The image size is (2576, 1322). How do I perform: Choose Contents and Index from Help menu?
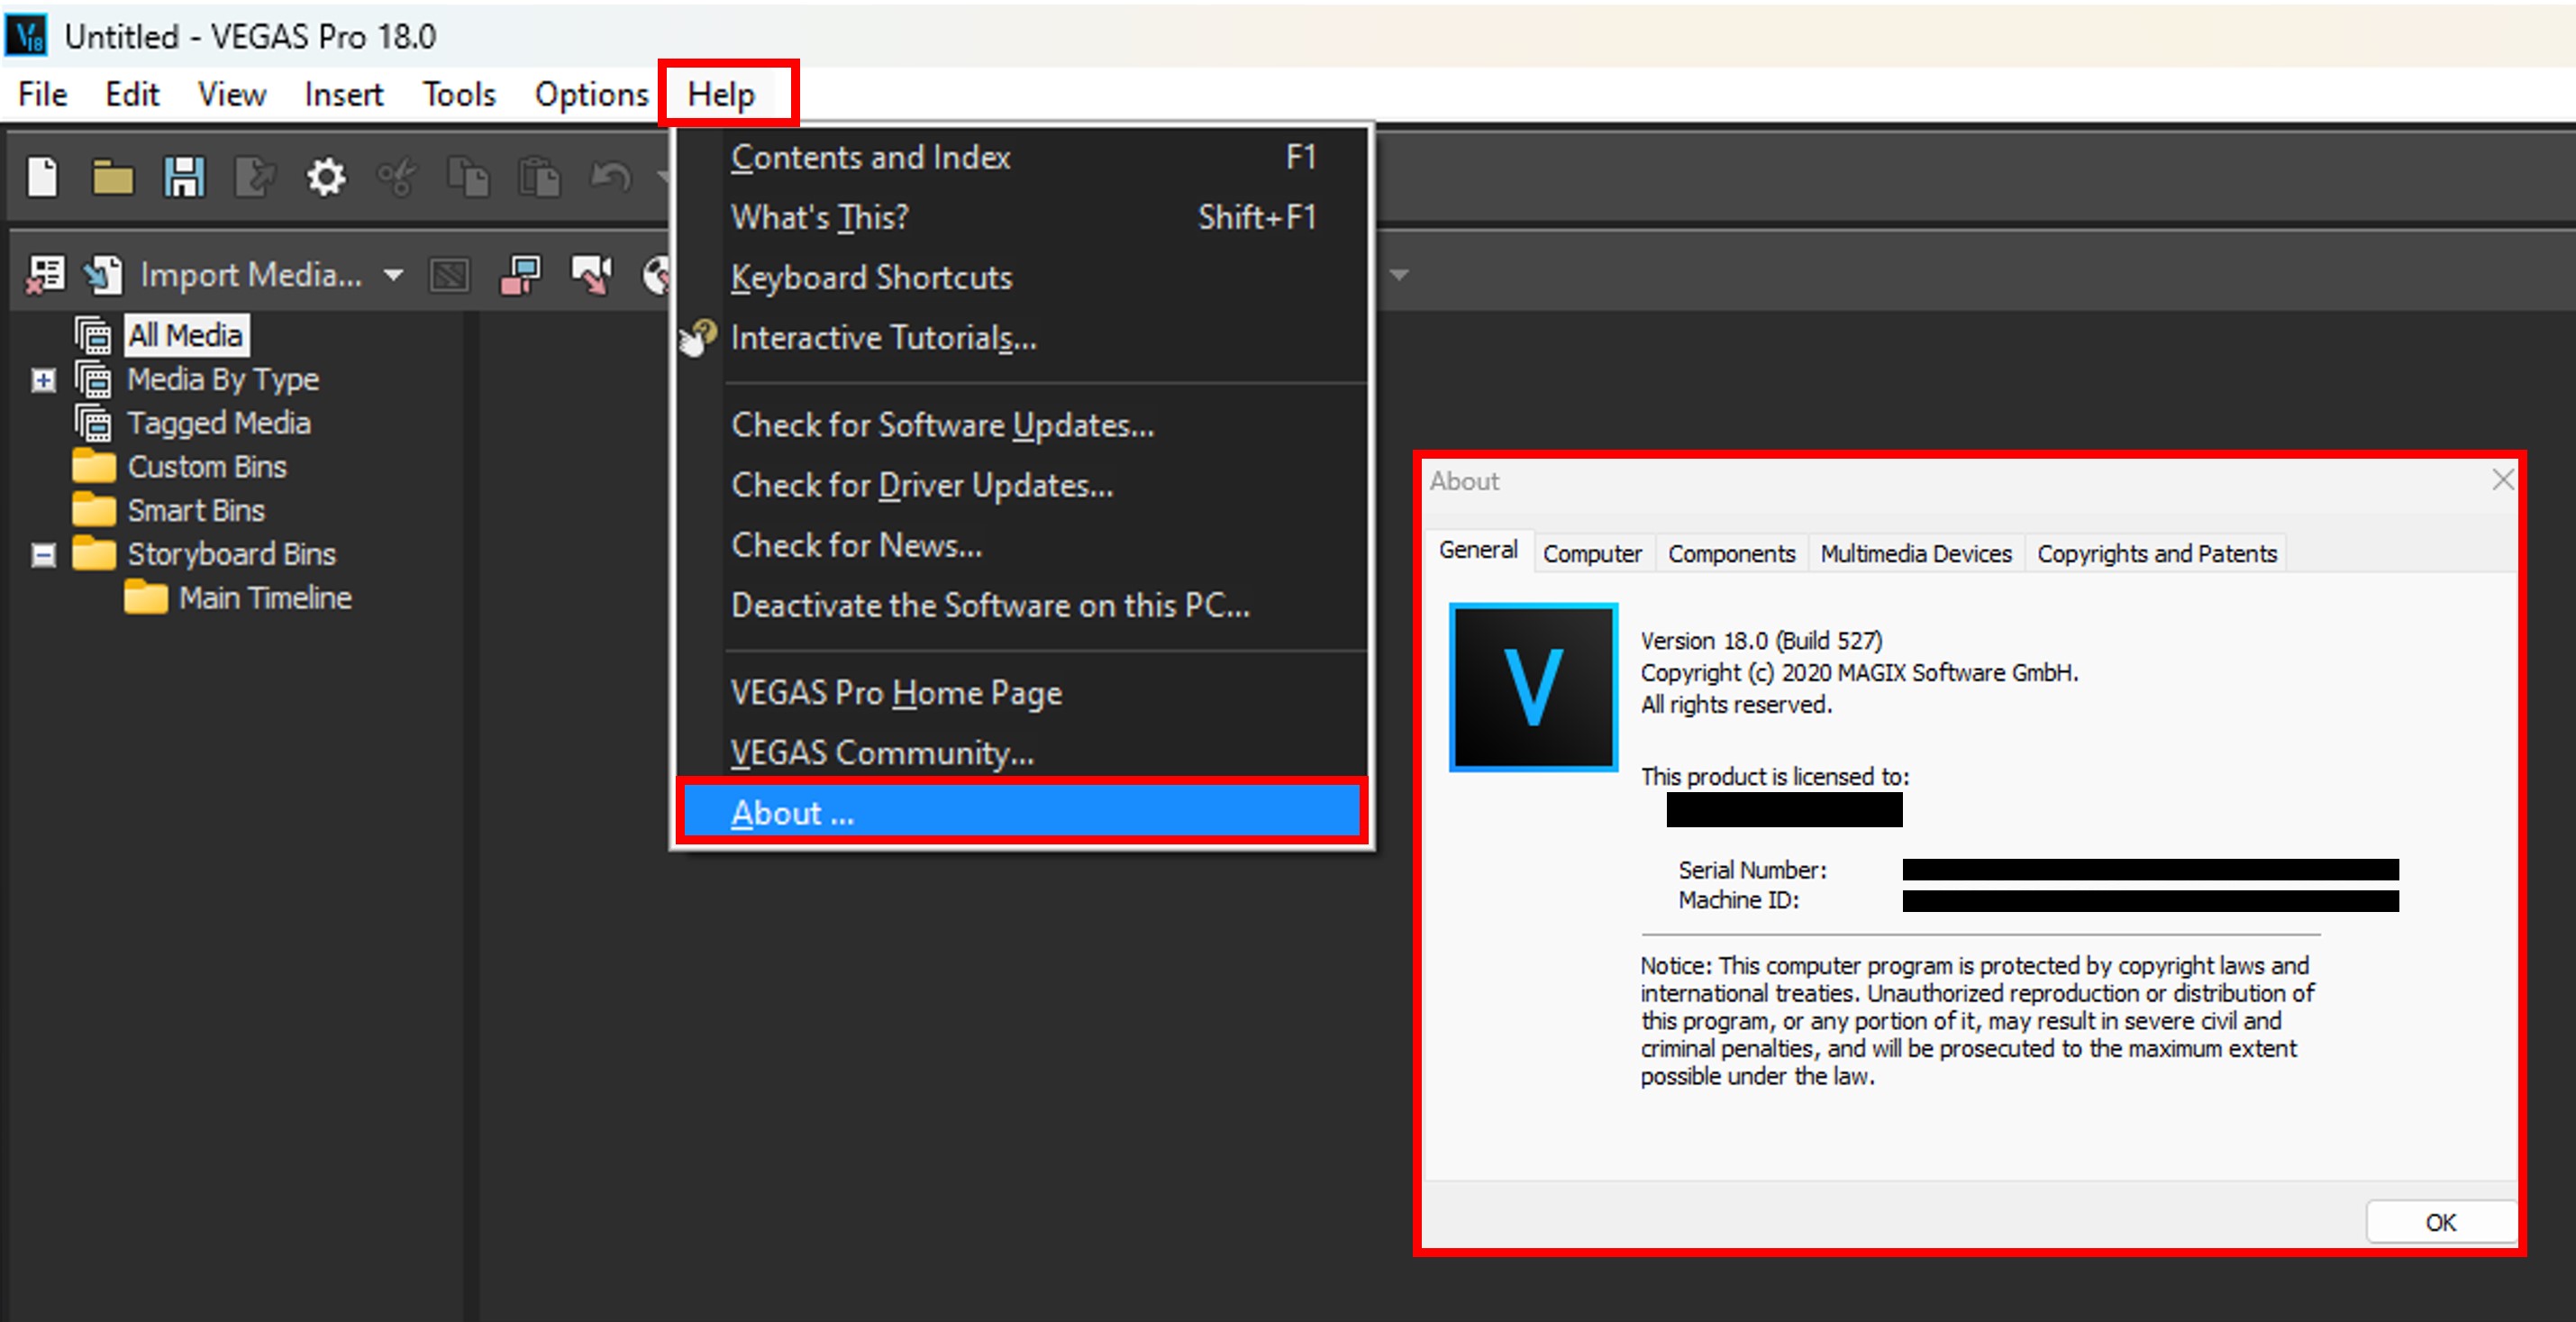(1022, 157)
